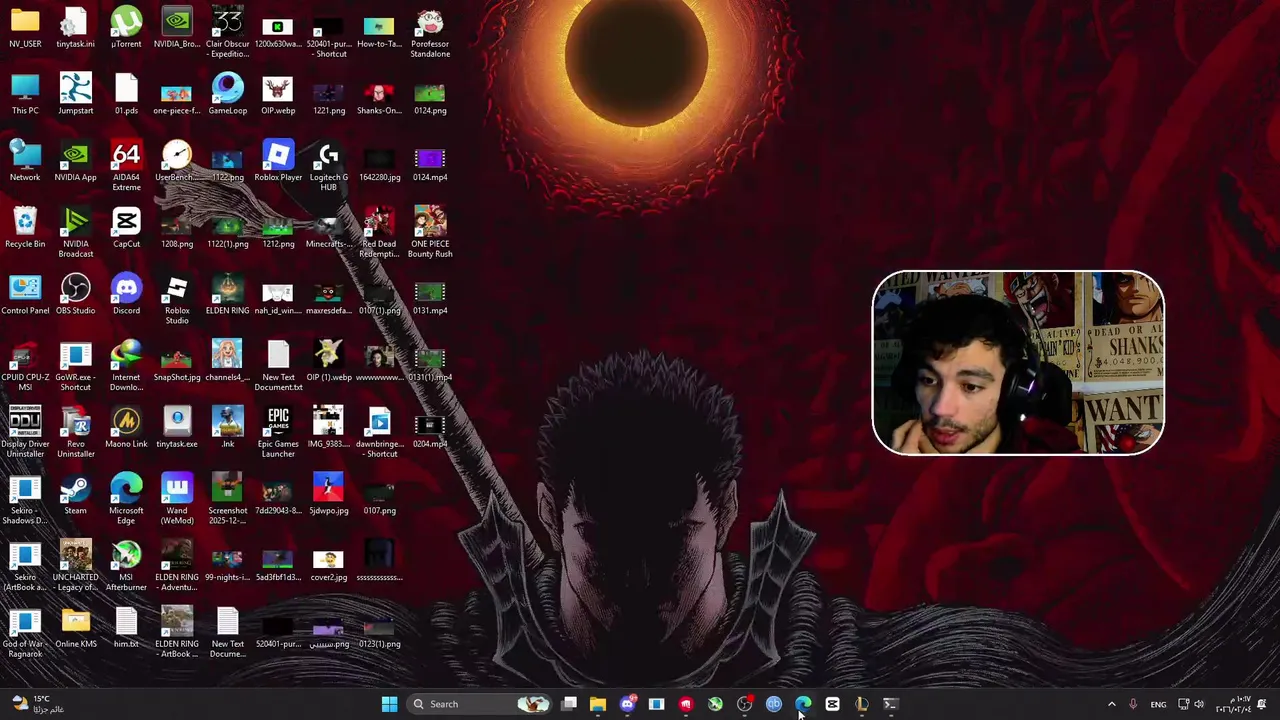Open CPUID CPU-Z MSI desktop icon
This screenshot has width=1280, height=720.
point(25,365)
